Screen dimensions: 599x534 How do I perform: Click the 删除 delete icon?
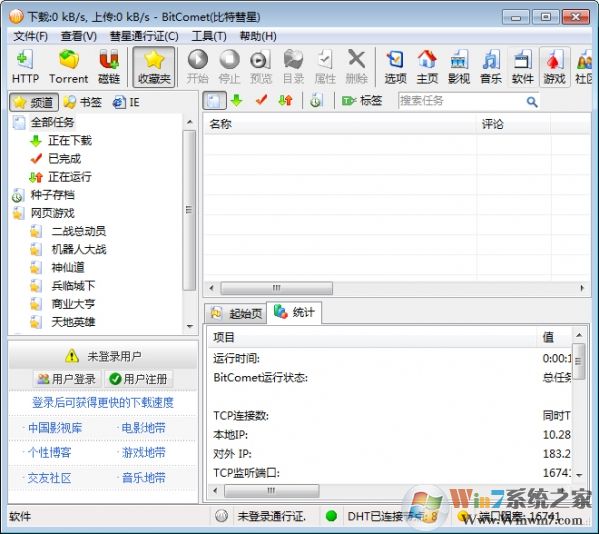(356, 67)
